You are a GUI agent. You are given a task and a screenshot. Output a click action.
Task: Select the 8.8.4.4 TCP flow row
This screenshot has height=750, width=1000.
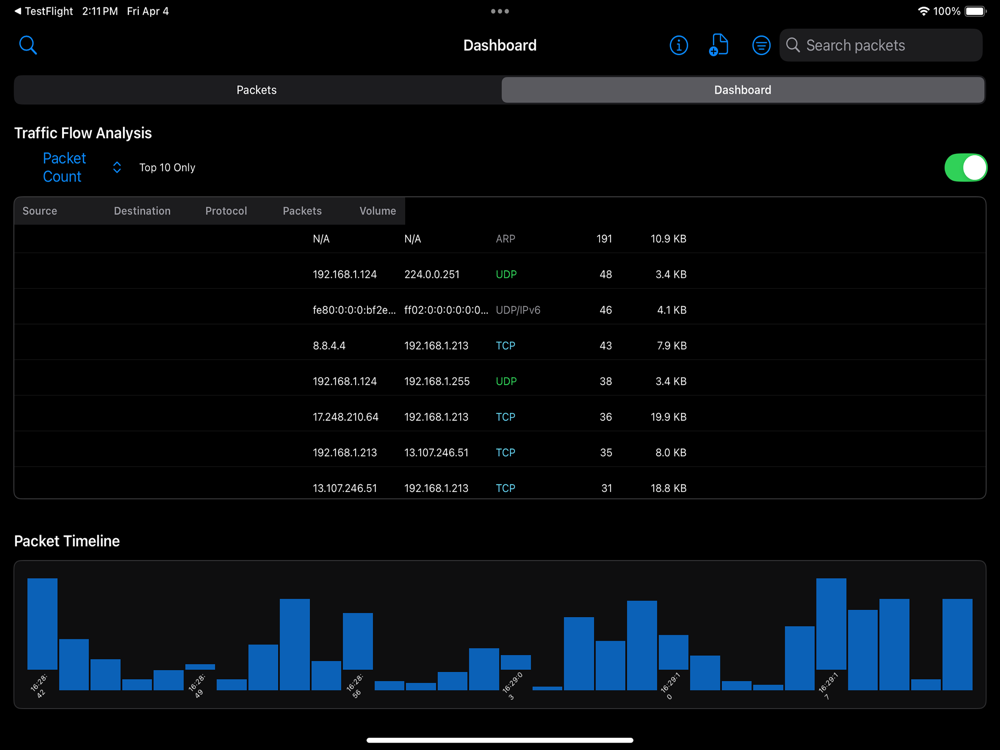click(500, 346)
